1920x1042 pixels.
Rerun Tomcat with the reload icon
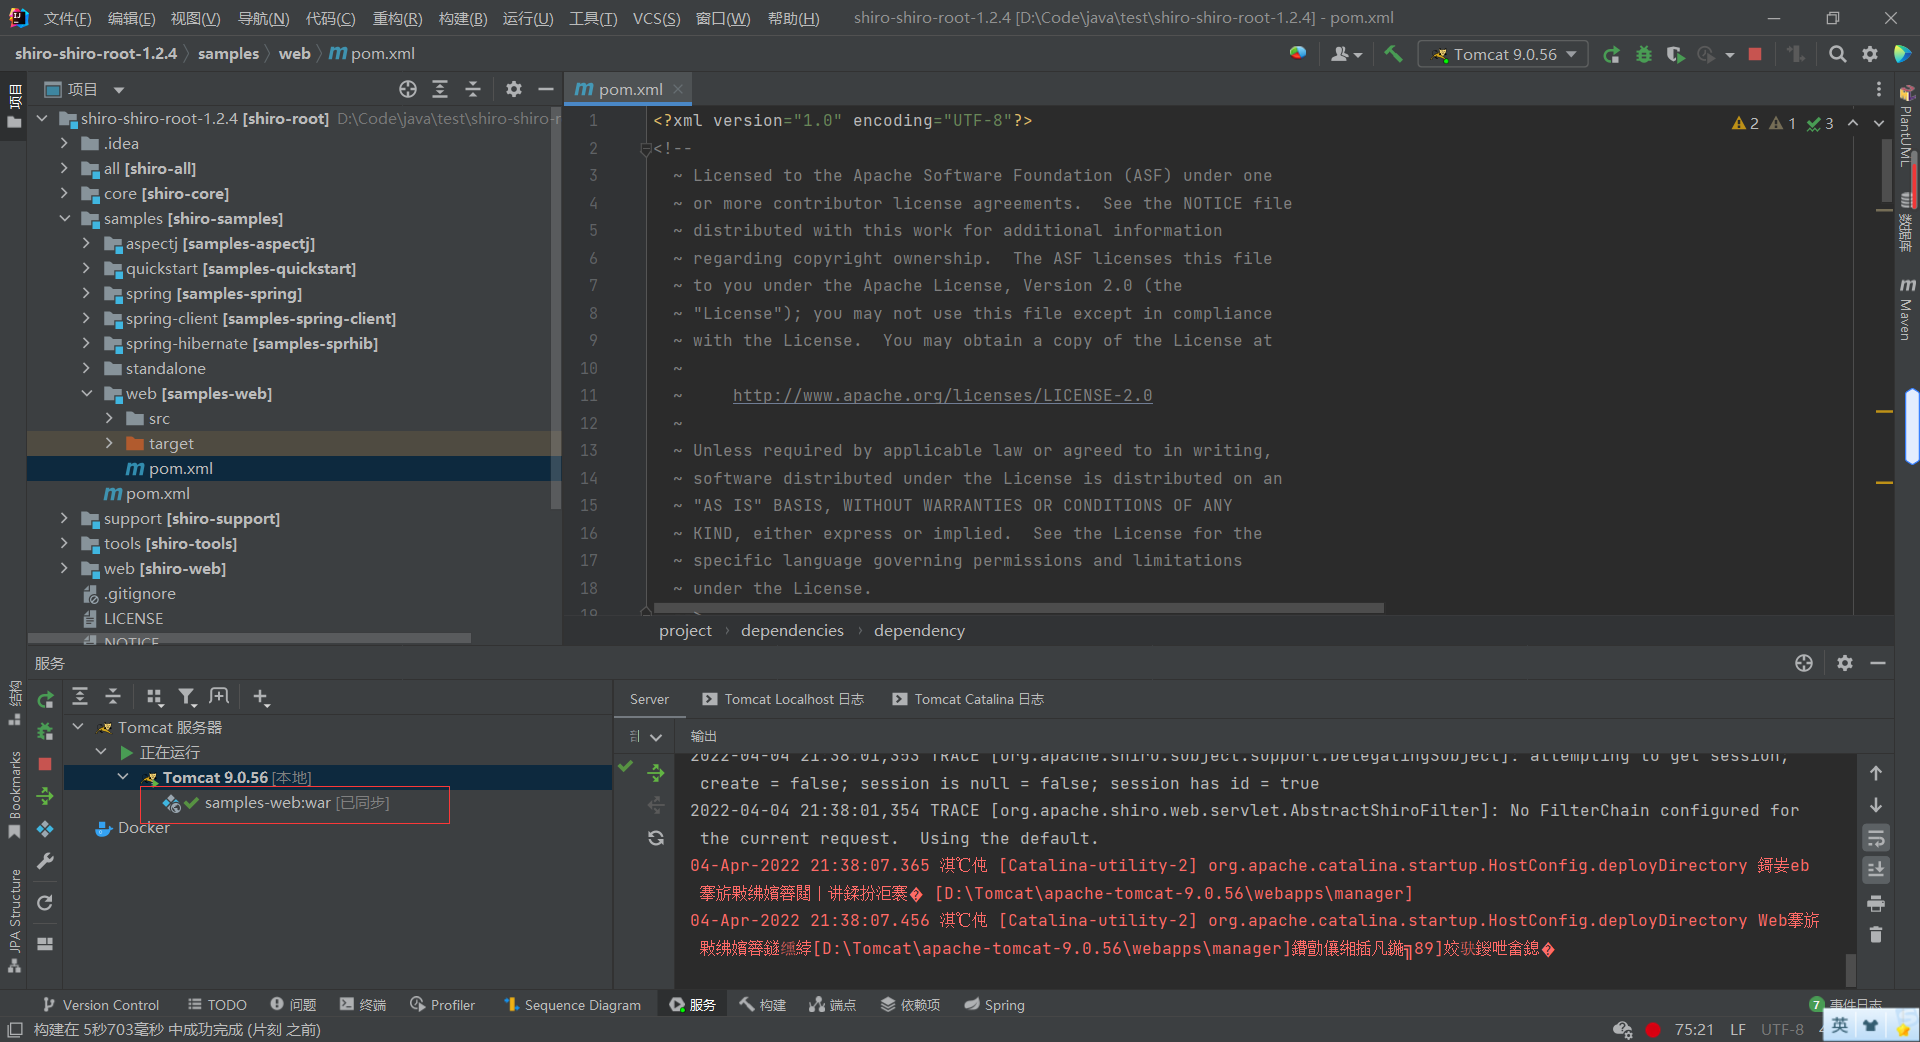[x=1611, y=55]
